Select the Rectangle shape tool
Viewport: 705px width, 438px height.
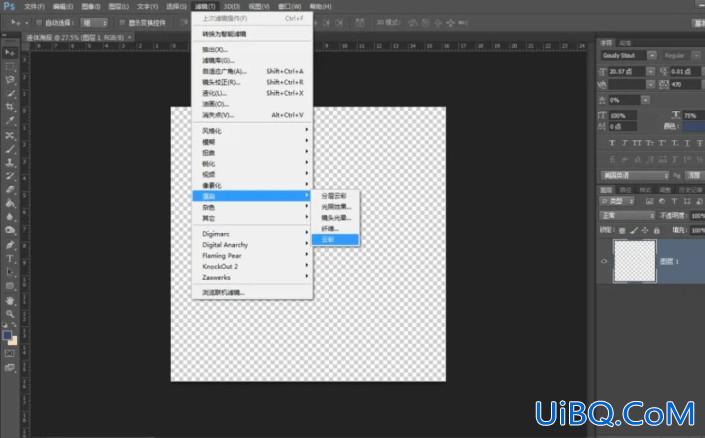coord(9,286)
